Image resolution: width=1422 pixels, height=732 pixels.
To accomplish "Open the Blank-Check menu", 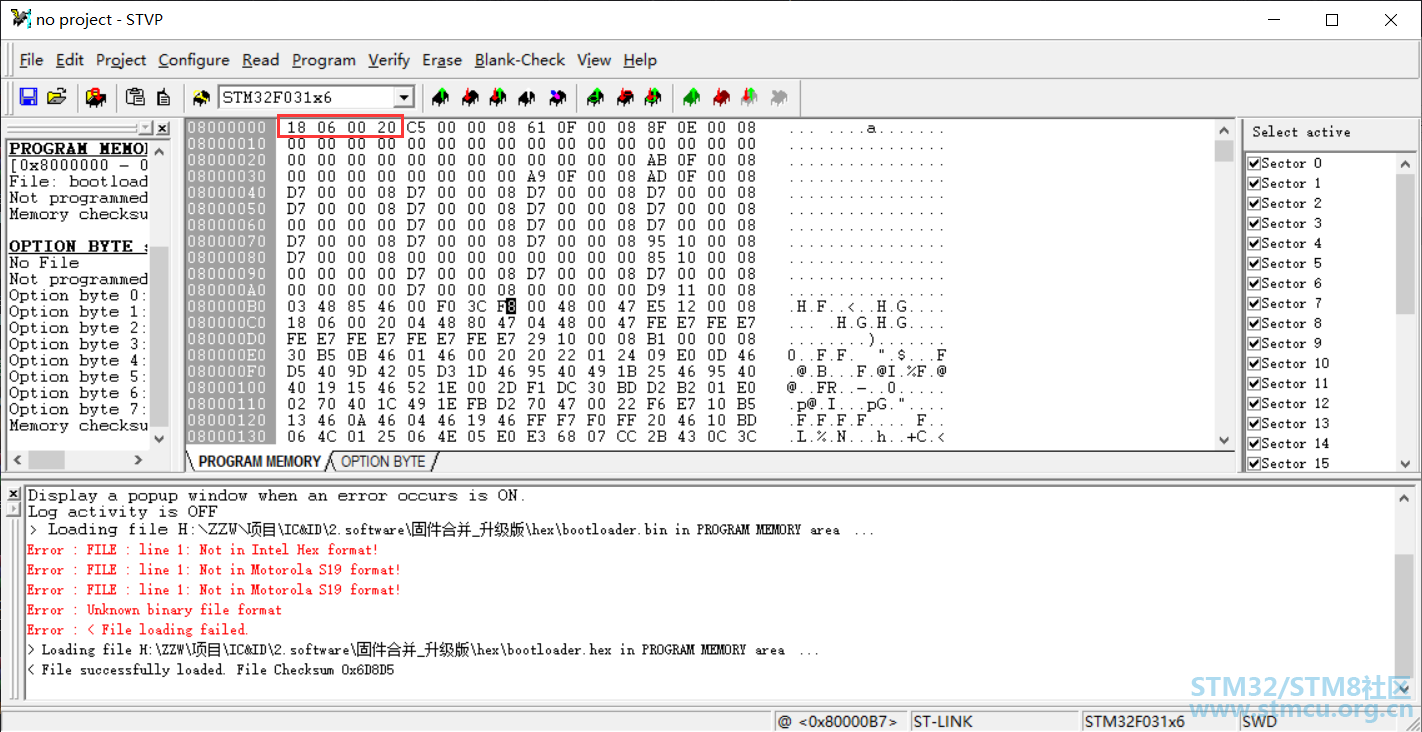I will tap(520, 60).
